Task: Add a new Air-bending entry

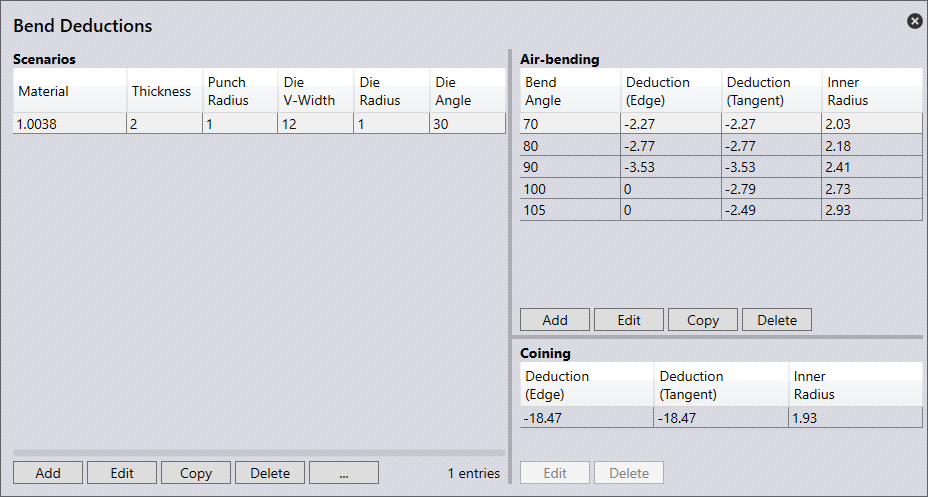Action: [x=555, y=320]
